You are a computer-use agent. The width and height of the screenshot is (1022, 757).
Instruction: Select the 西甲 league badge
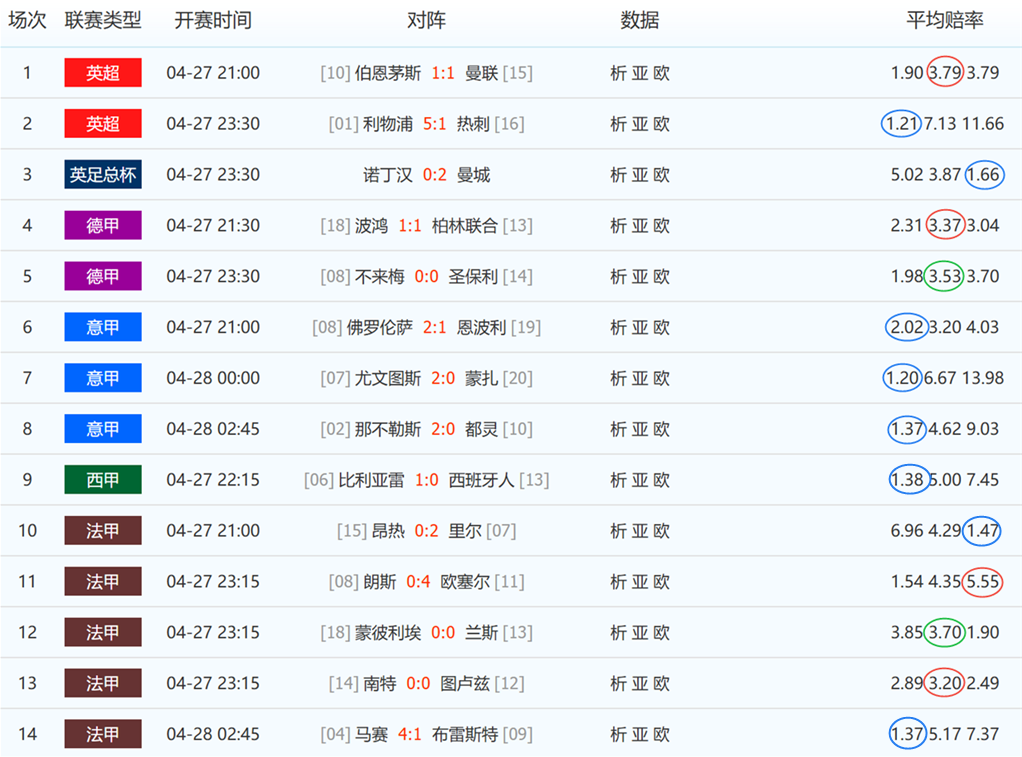[x=103, y=479]
